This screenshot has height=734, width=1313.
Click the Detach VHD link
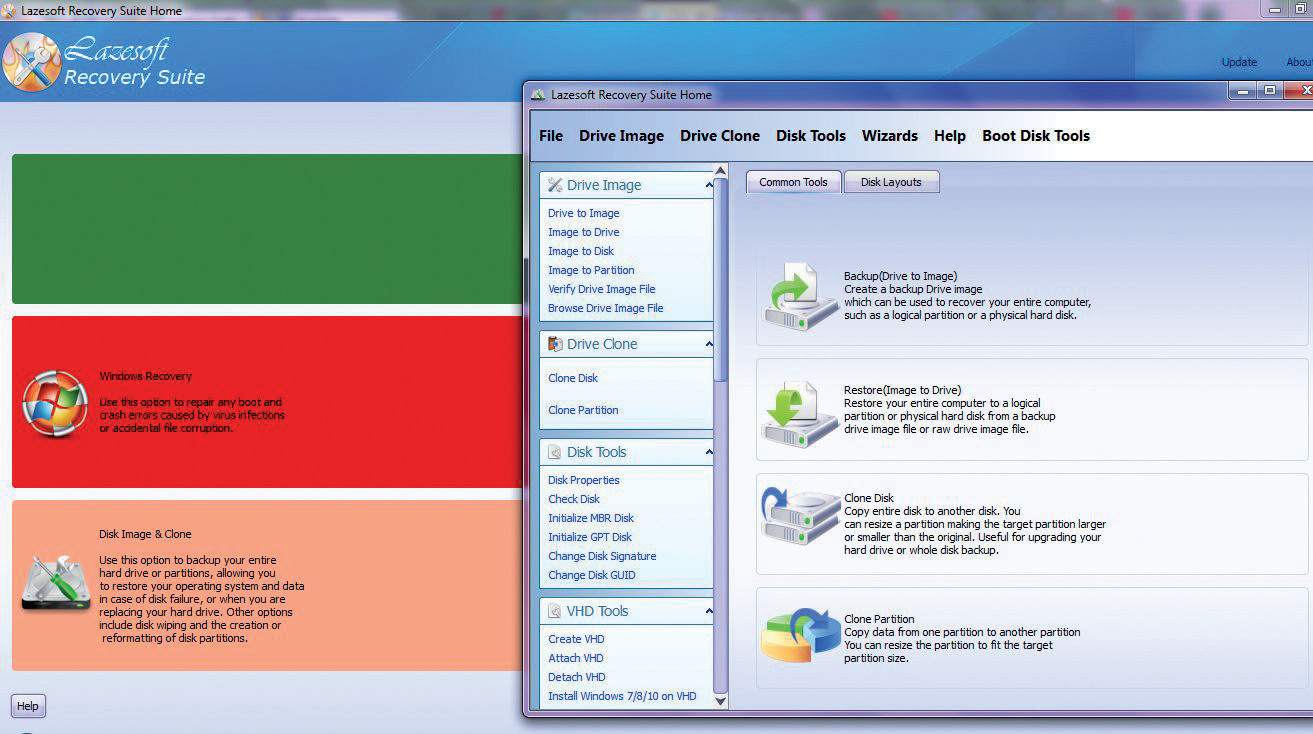pyautogui.click(x=577, y=677)
